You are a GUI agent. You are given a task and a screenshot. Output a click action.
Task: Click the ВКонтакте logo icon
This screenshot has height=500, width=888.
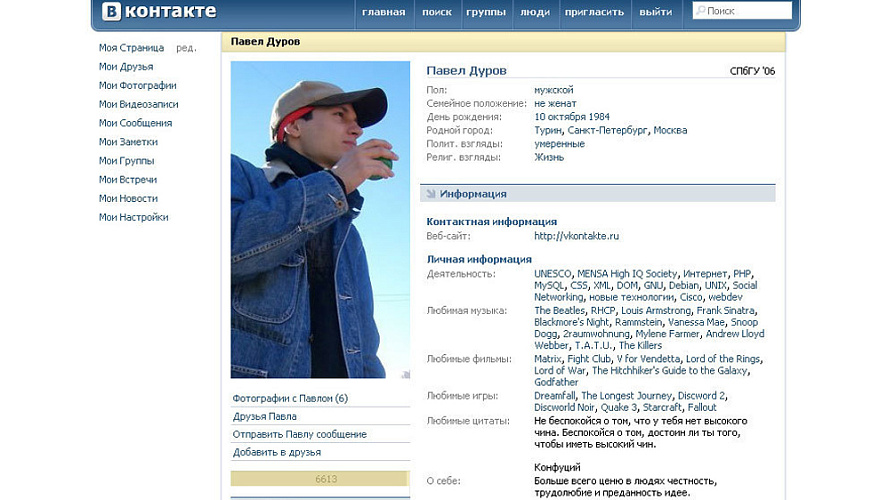(x=112, y=11)
